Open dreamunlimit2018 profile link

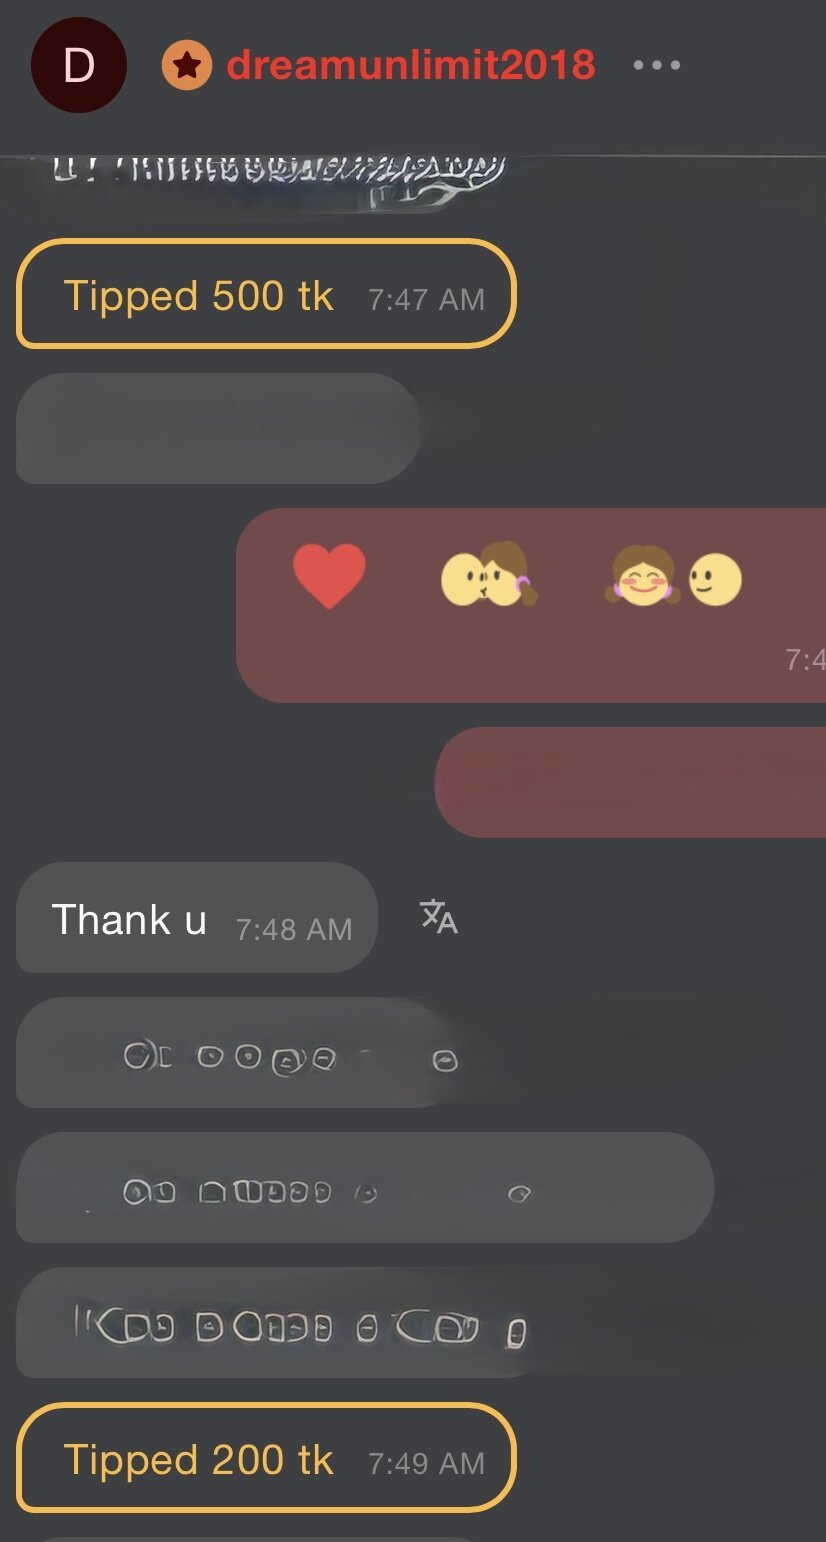(x=411, y=65)
